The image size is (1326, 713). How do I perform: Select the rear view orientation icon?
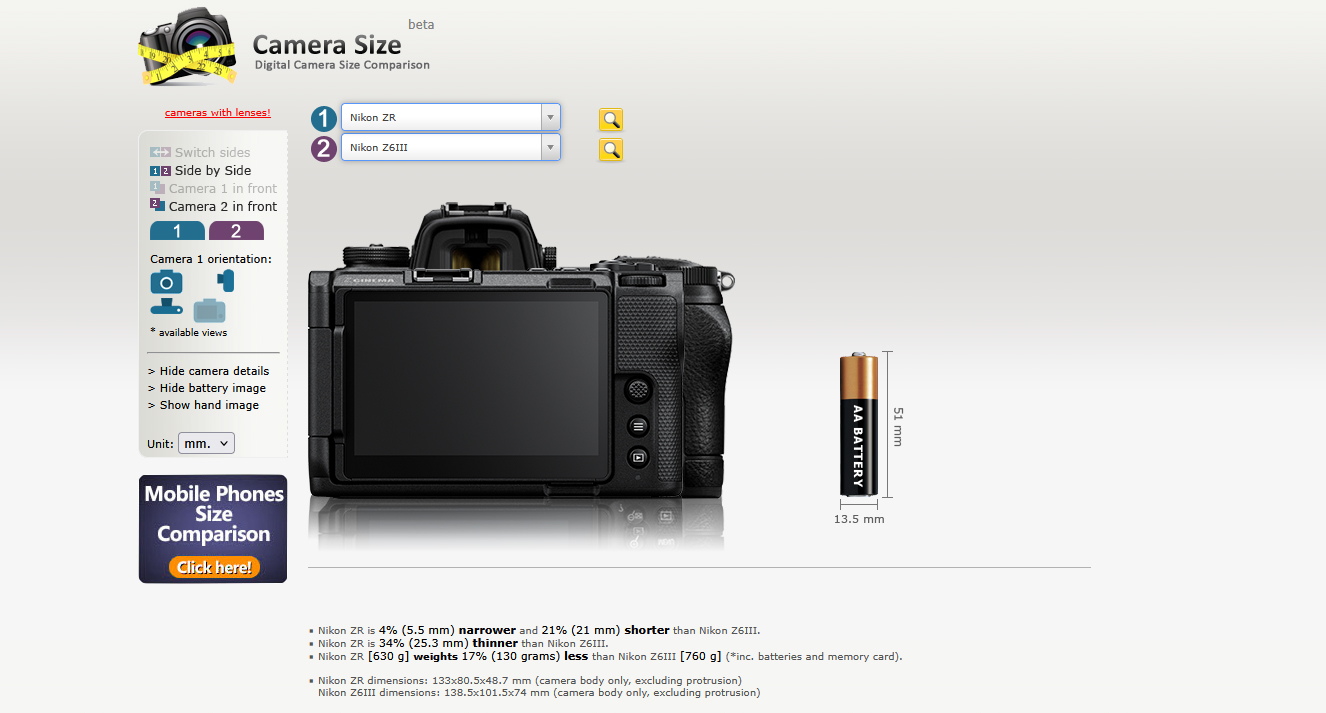tap(209, 310)
